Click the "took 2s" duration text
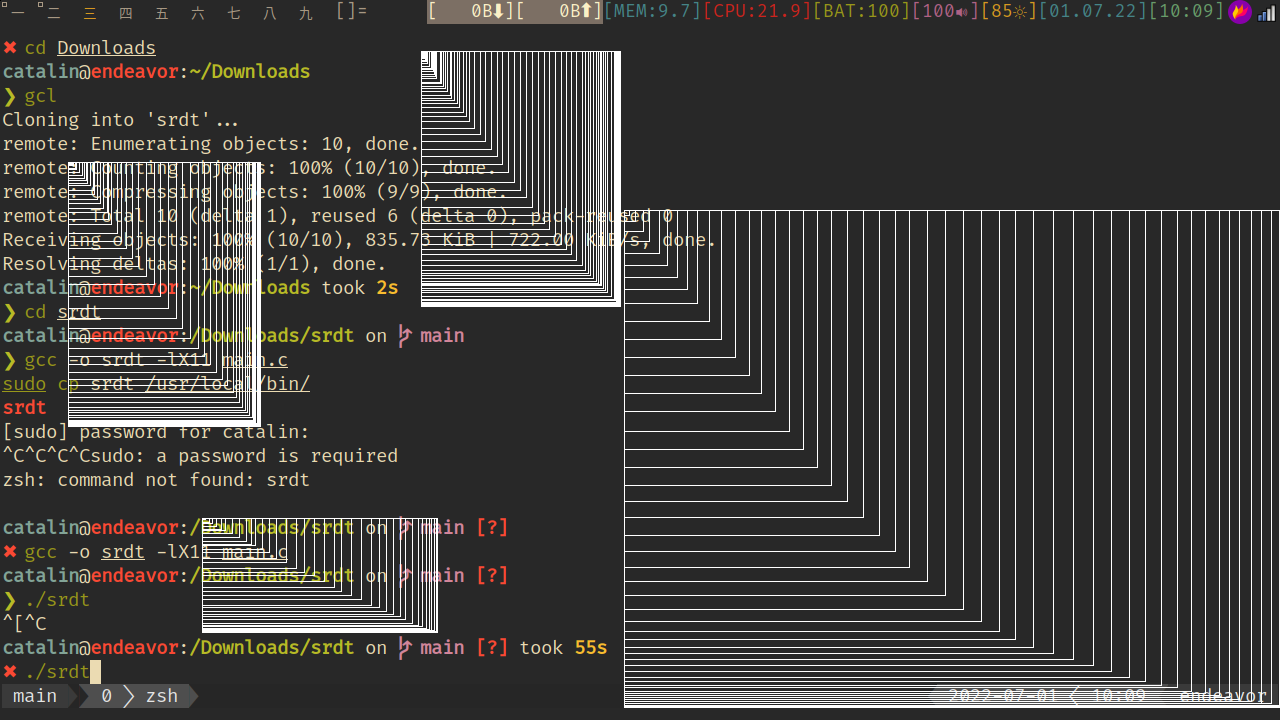Viewport: 1280px width, 720px height. pos(360,288)
